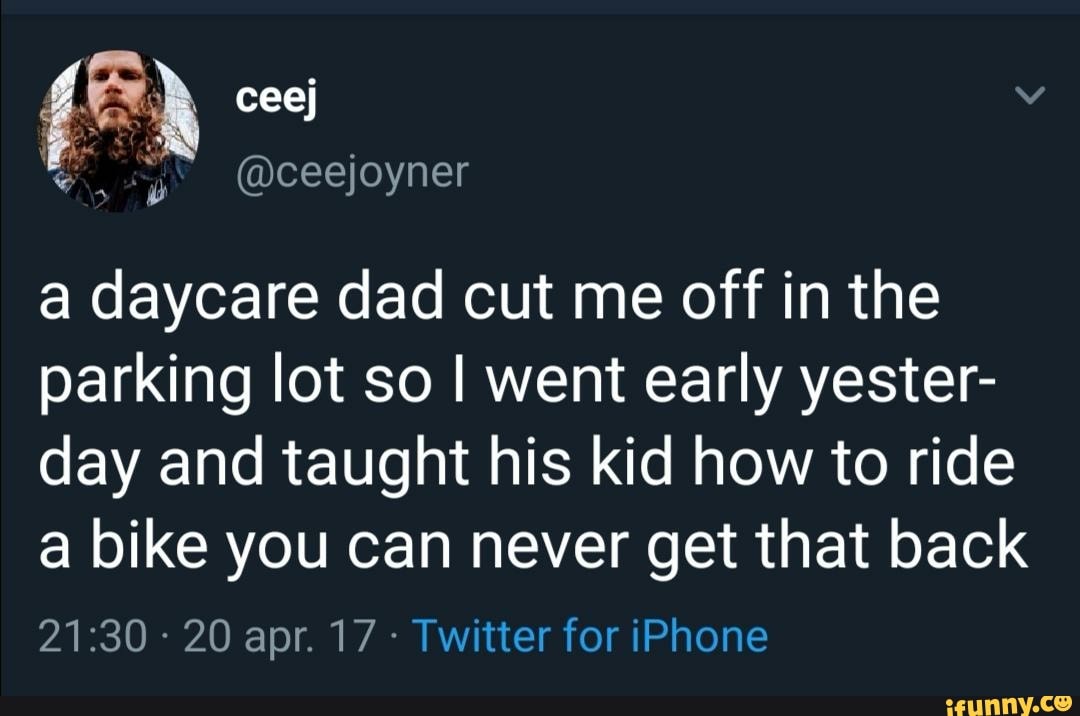Open the @ceejoyner handle link

(351, 172)
